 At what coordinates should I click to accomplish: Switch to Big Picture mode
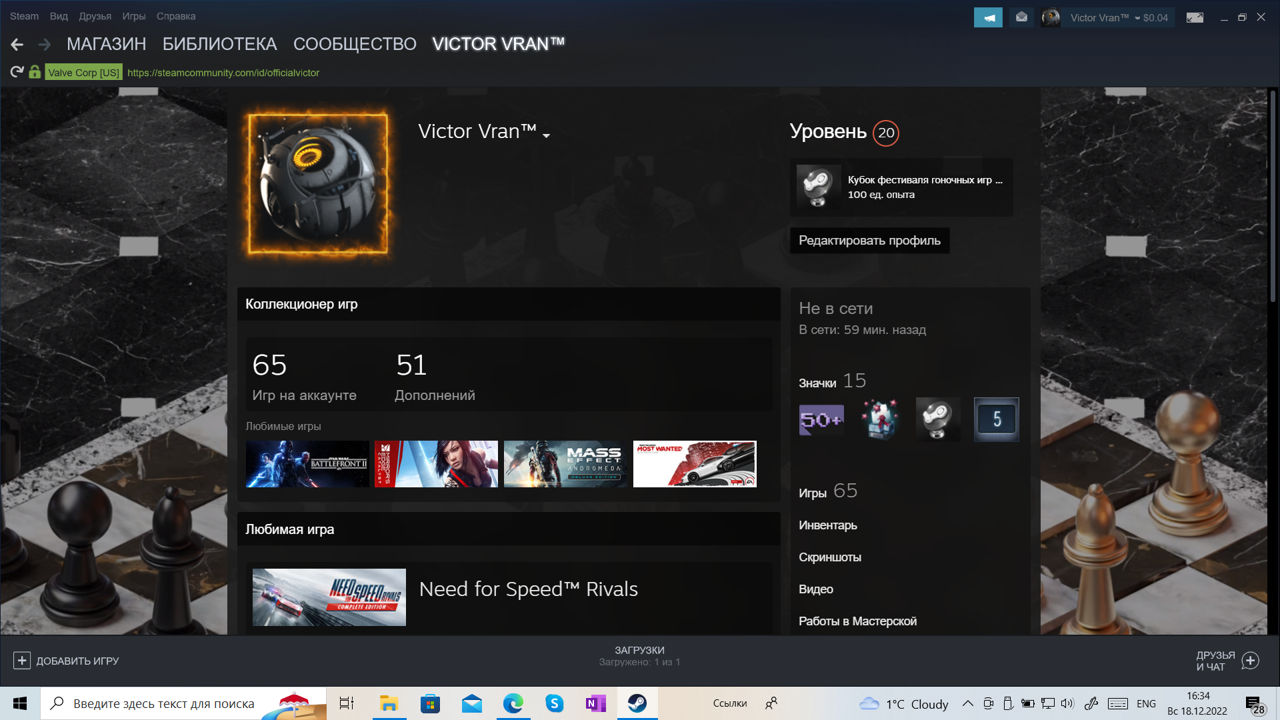tap(1195, 17)
